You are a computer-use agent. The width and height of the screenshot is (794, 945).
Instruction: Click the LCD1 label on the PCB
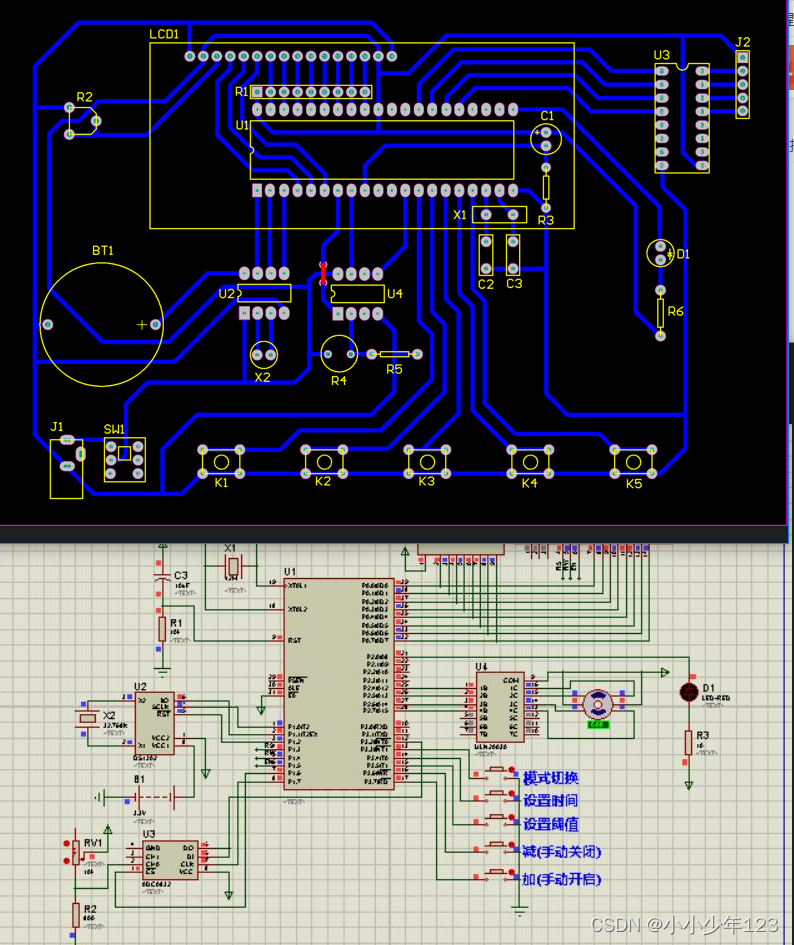click(164, 34)
